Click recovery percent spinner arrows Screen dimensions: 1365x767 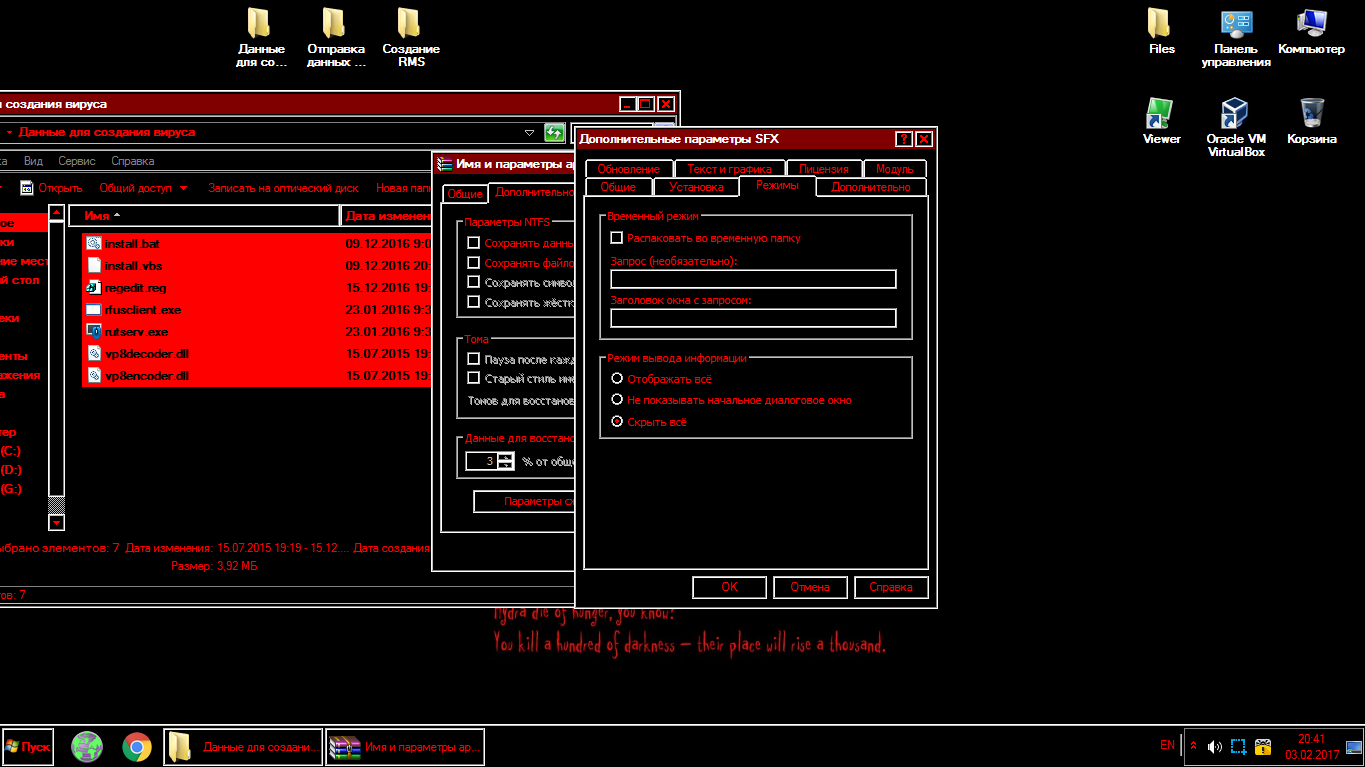tap(506, 461)
